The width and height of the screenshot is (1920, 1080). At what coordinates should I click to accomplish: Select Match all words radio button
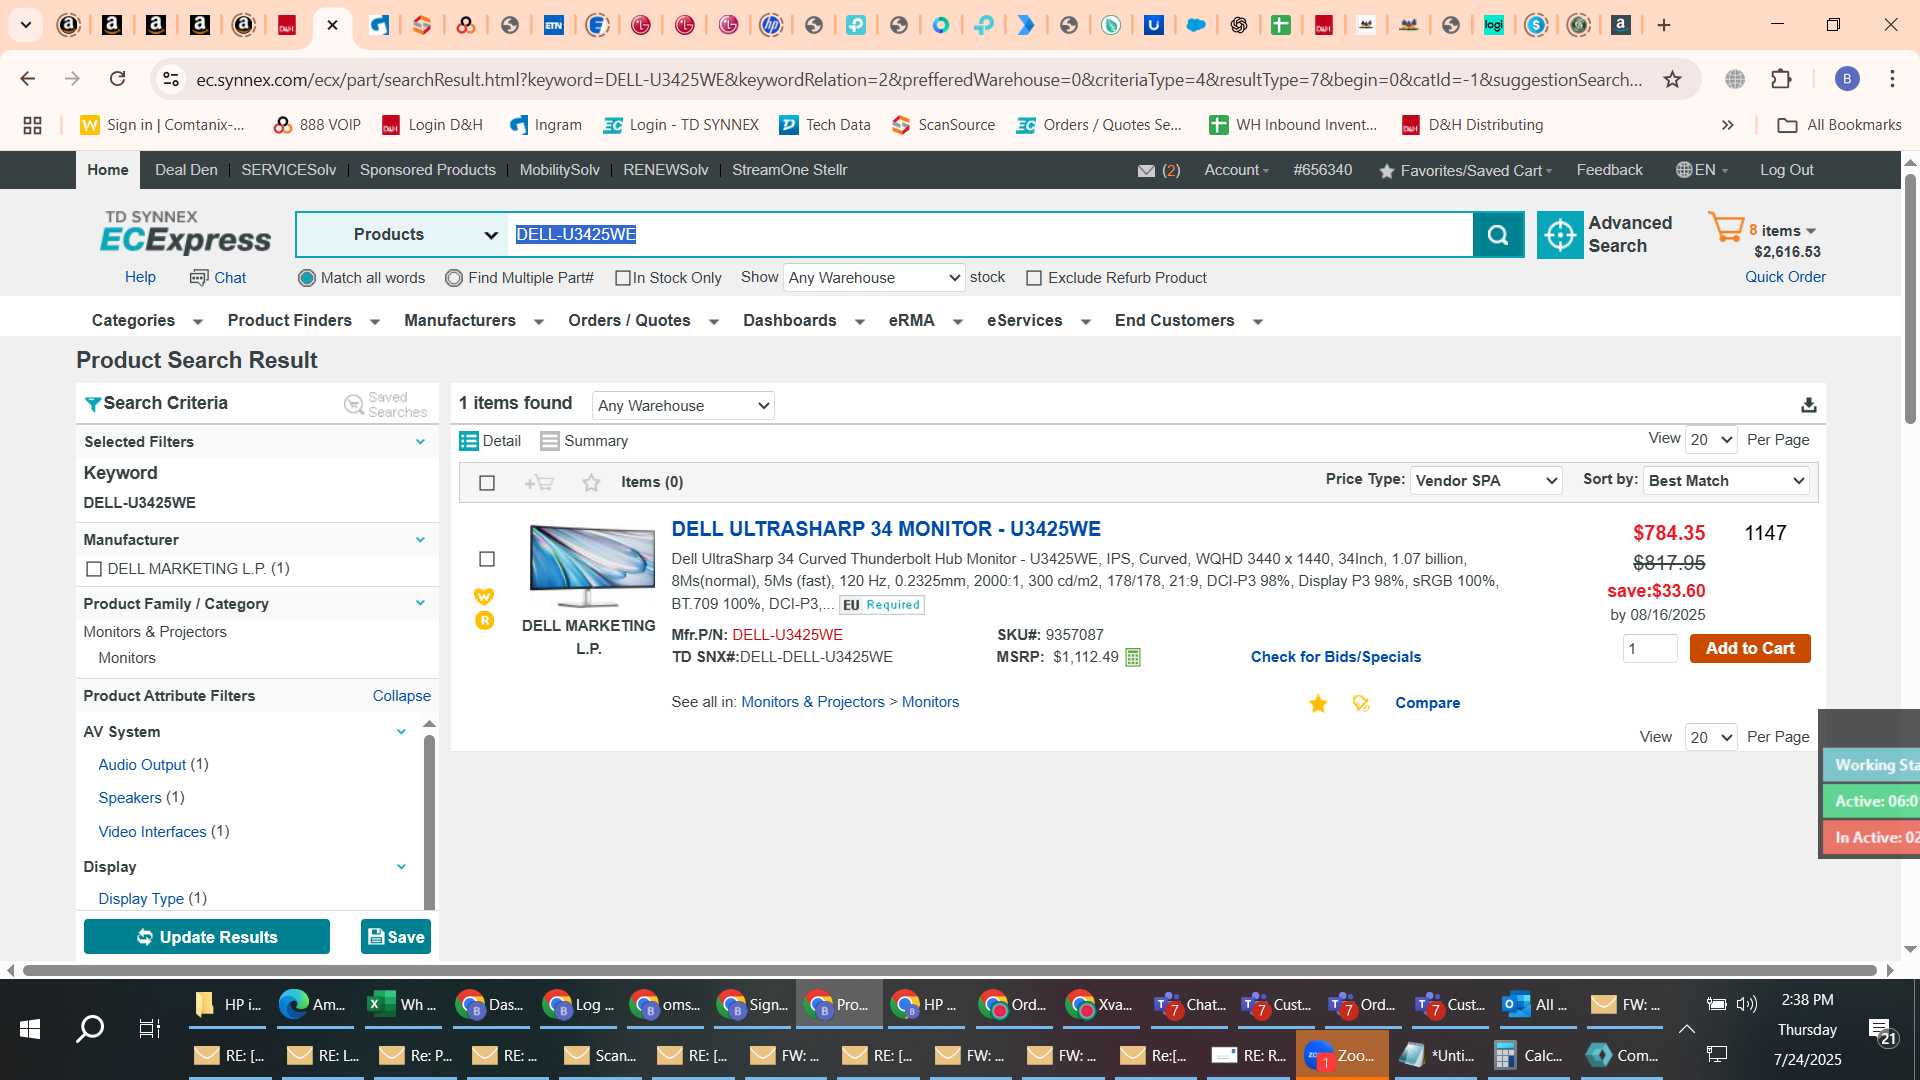pyautogui.click(x=307, y=278)
